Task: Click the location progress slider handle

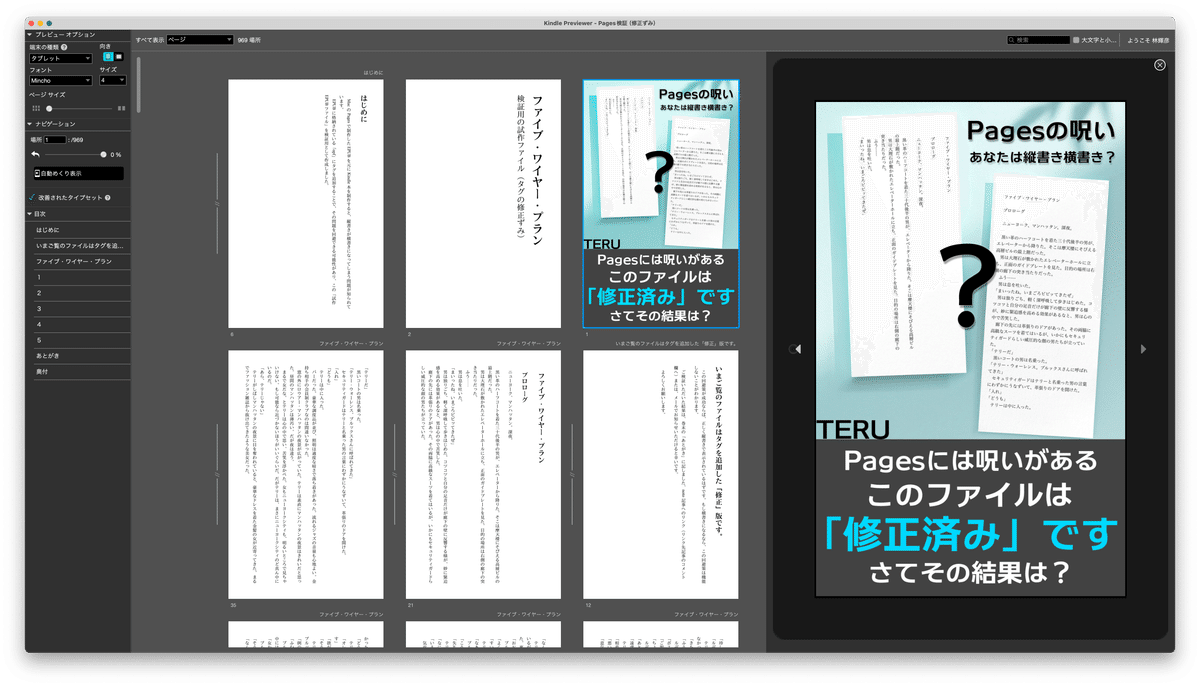Action: click(x=103, y=155)
